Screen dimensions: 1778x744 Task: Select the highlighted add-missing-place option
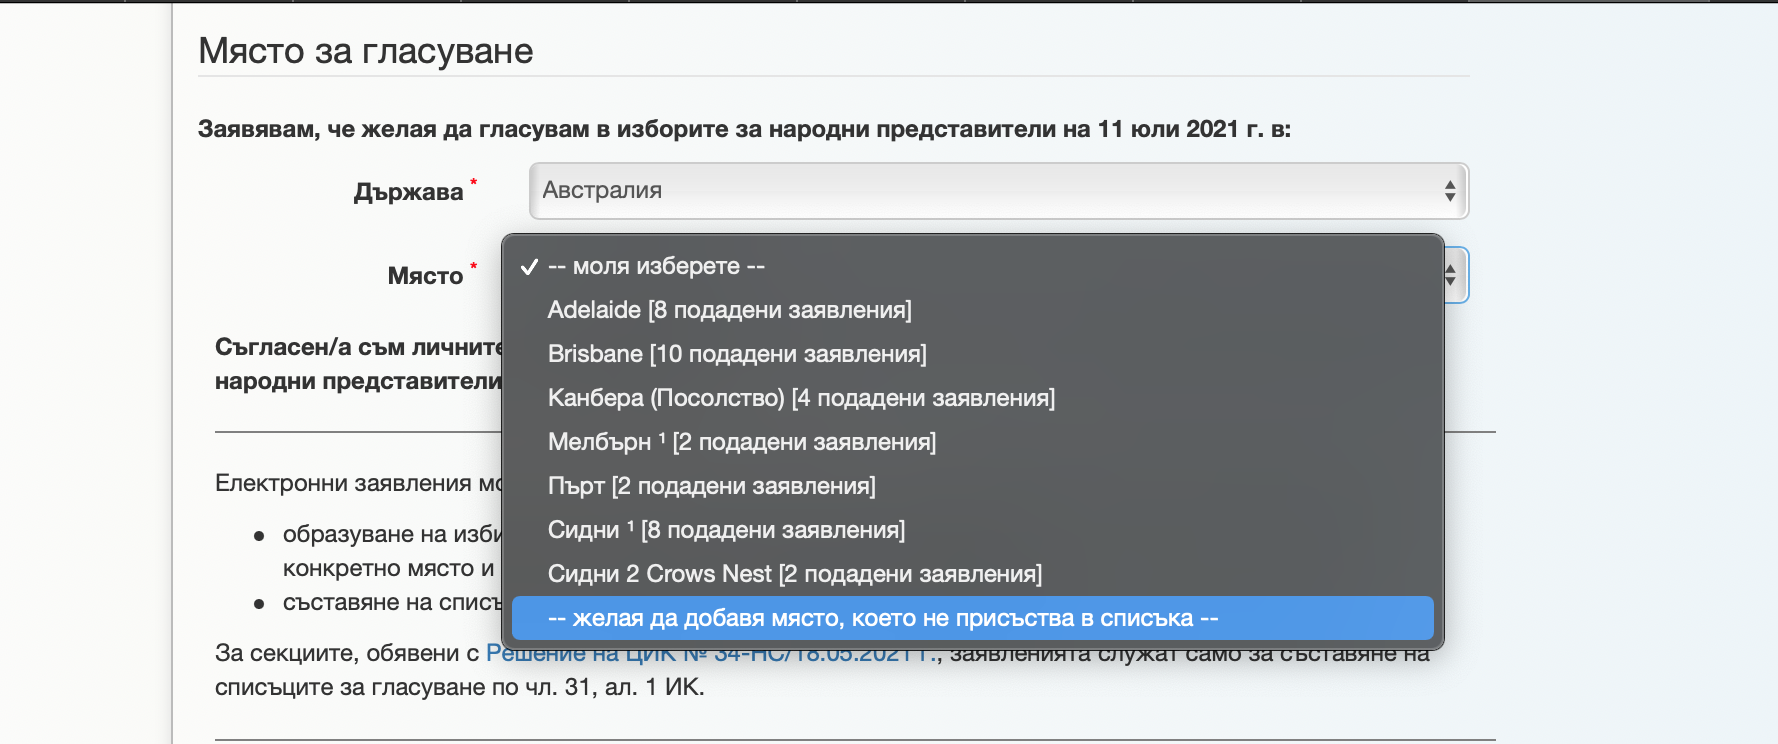[882, 618]
